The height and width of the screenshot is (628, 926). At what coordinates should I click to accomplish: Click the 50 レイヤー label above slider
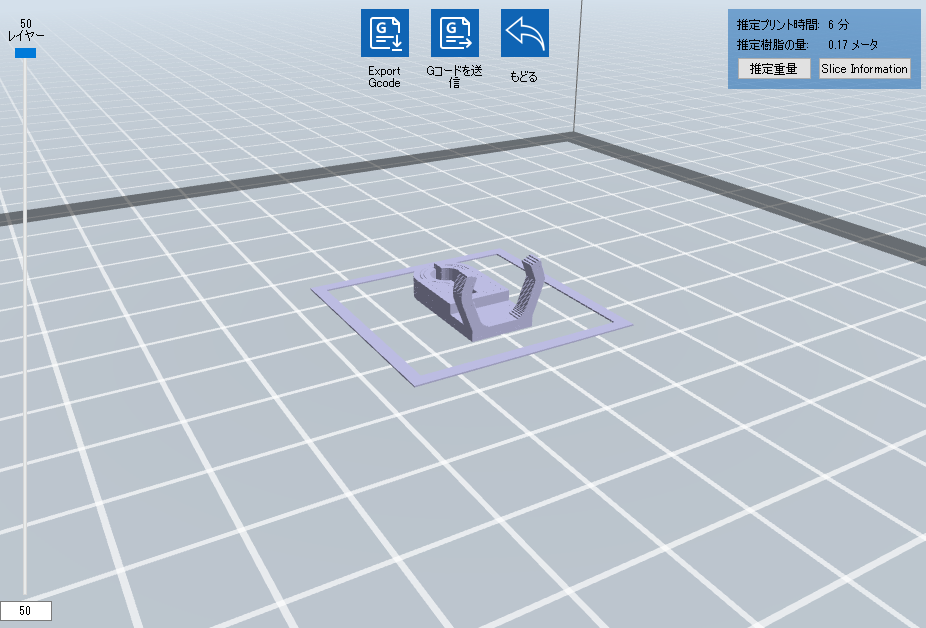(25, 30)
